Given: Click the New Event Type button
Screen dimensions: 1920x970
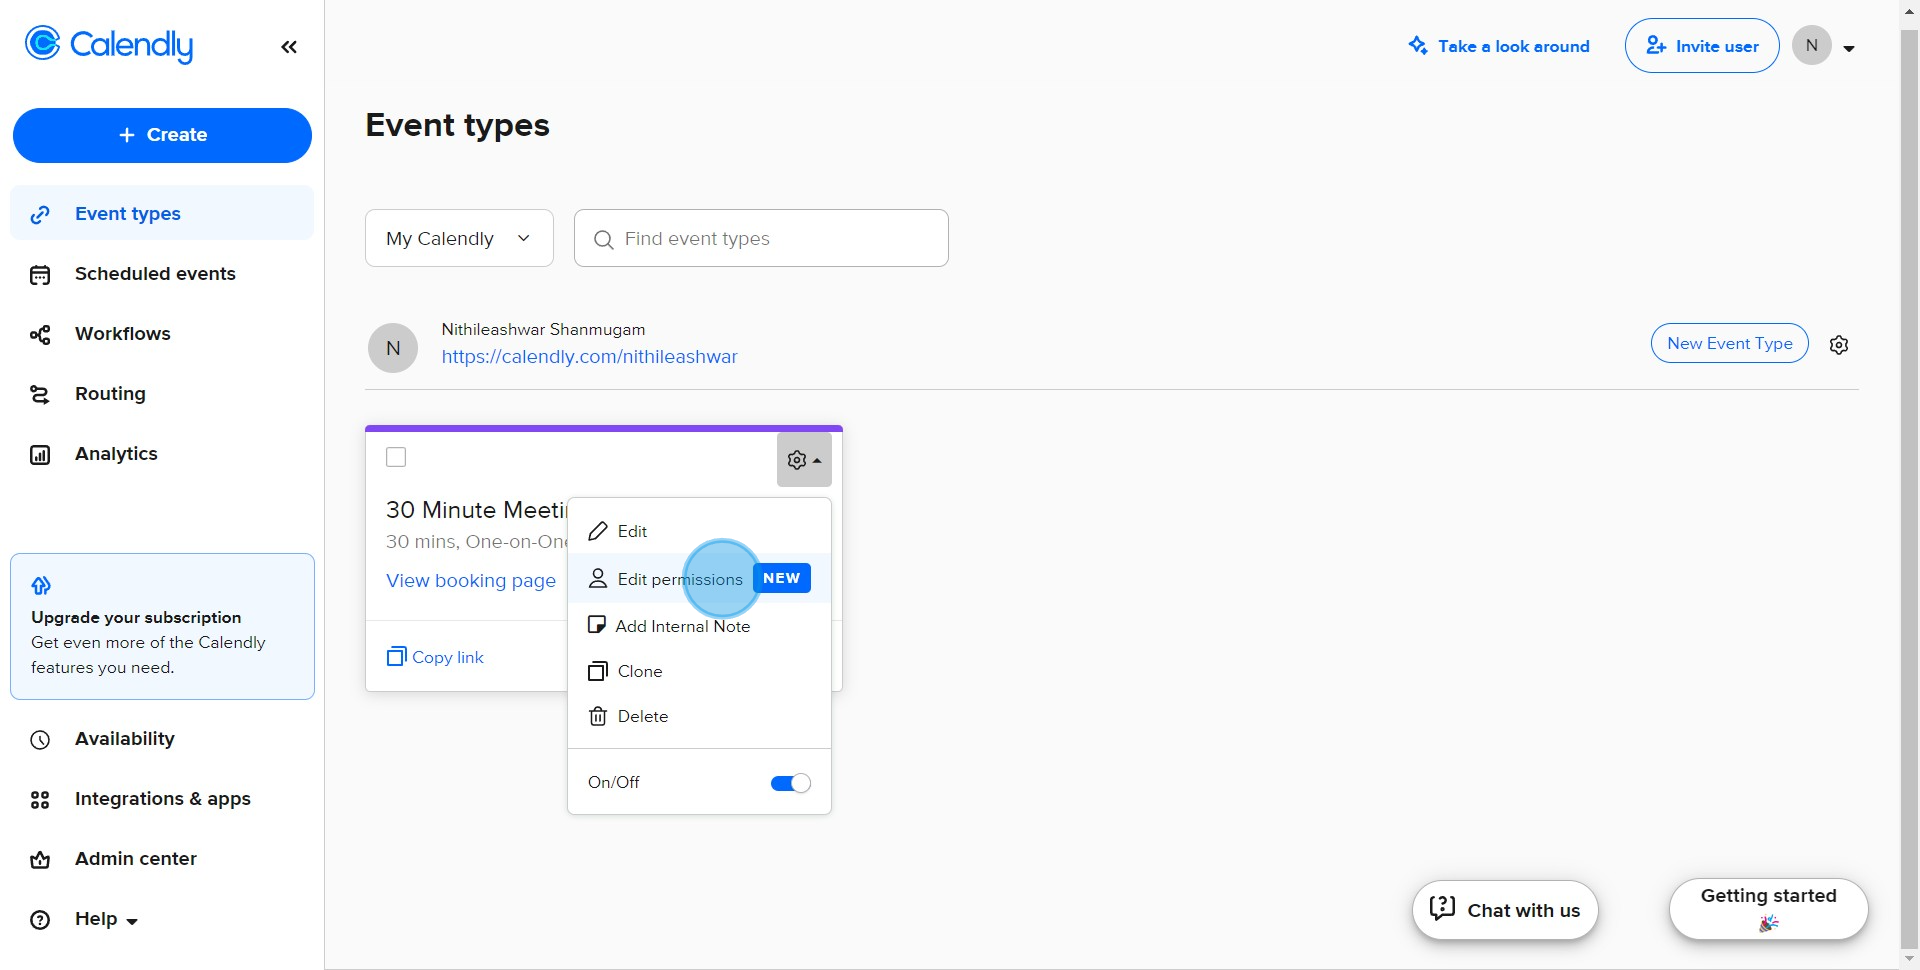Looking at the screenshot, I should click(1729, 343).
